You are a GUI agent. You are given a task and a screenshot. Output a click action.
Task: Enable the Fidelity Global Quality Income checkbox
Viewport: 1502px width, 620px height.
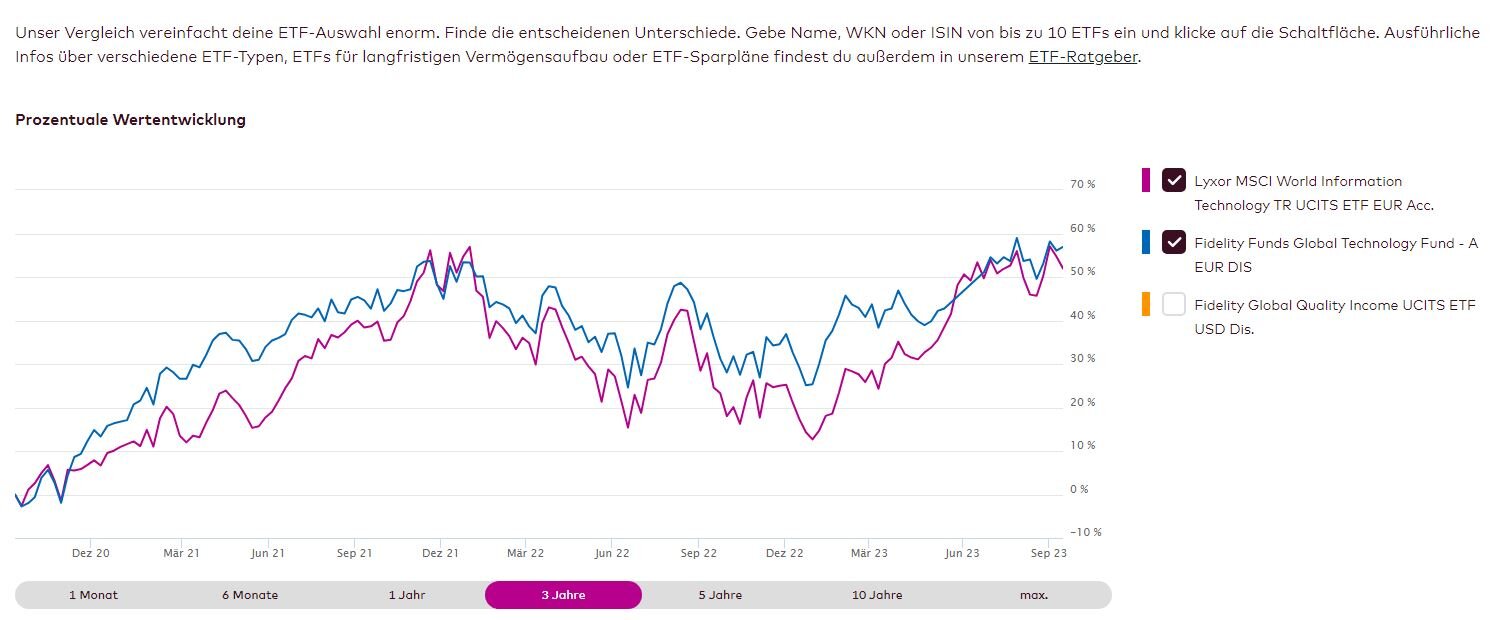(1173, 304)
